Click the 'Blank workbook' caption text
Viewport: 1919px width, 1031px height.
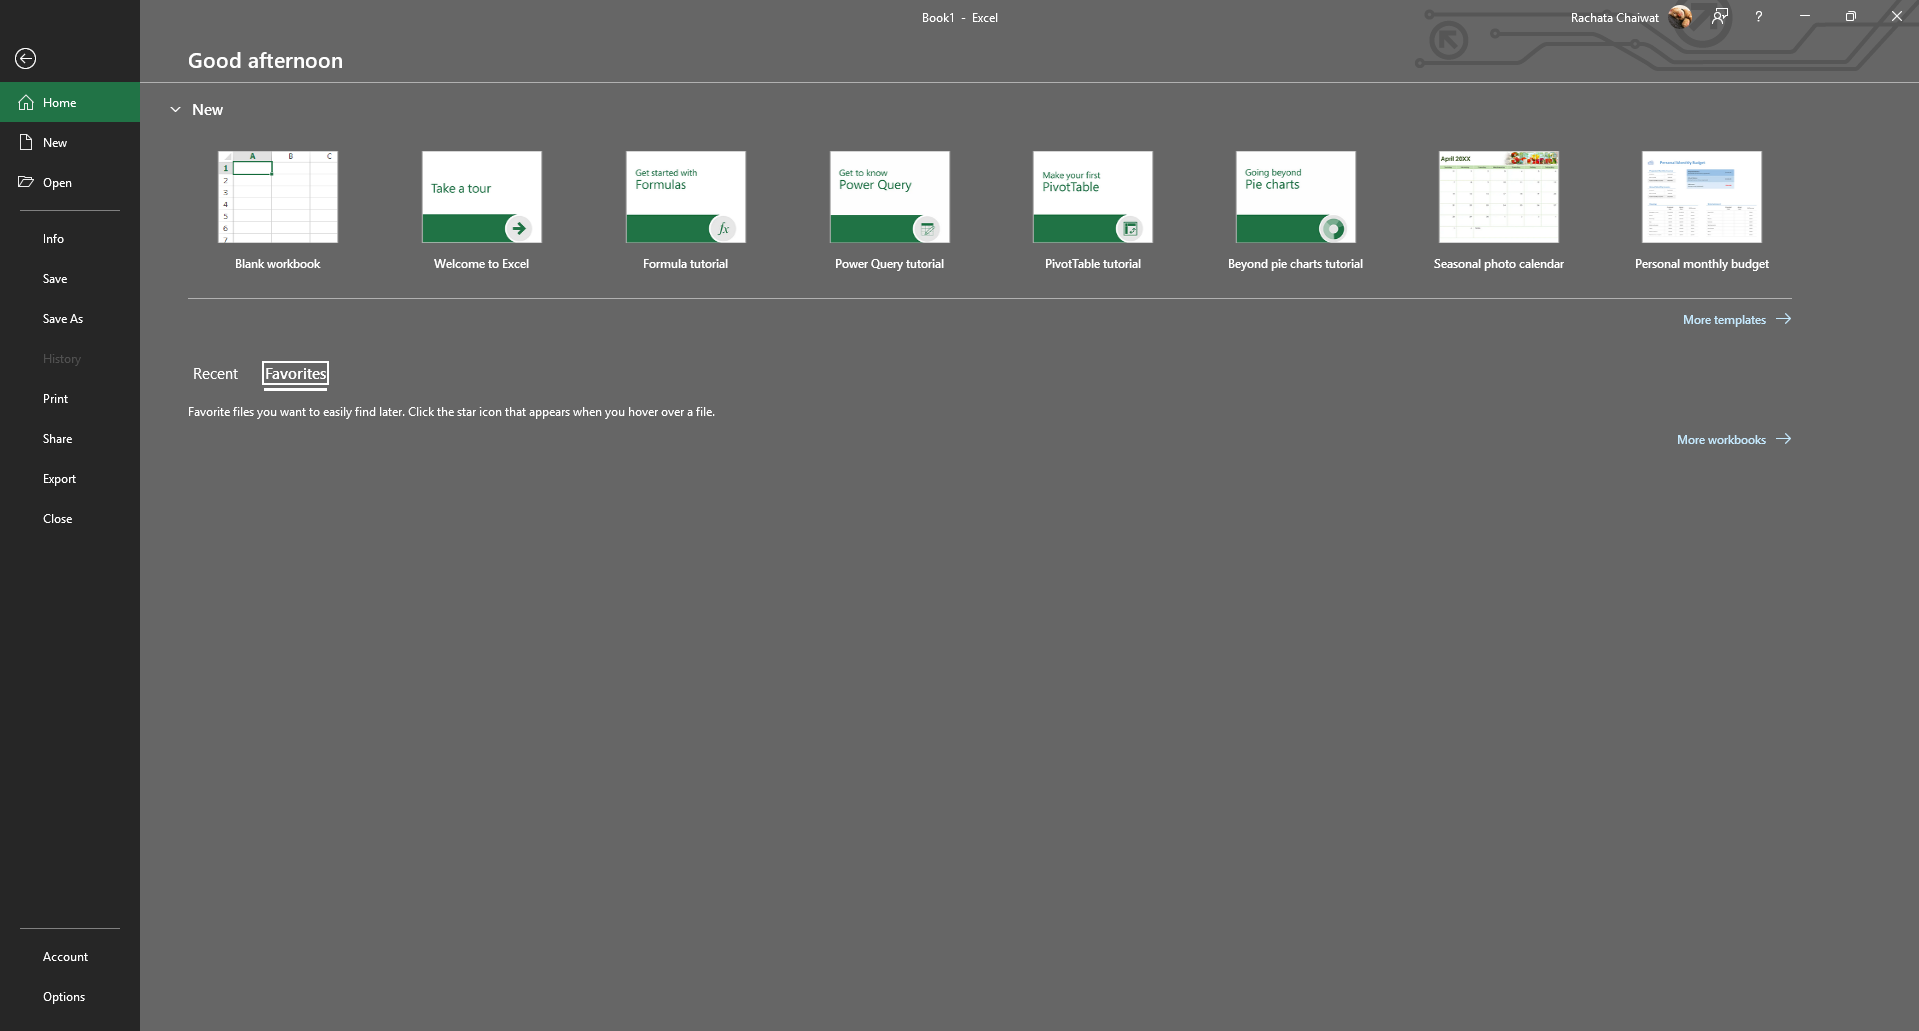(278, 264)
